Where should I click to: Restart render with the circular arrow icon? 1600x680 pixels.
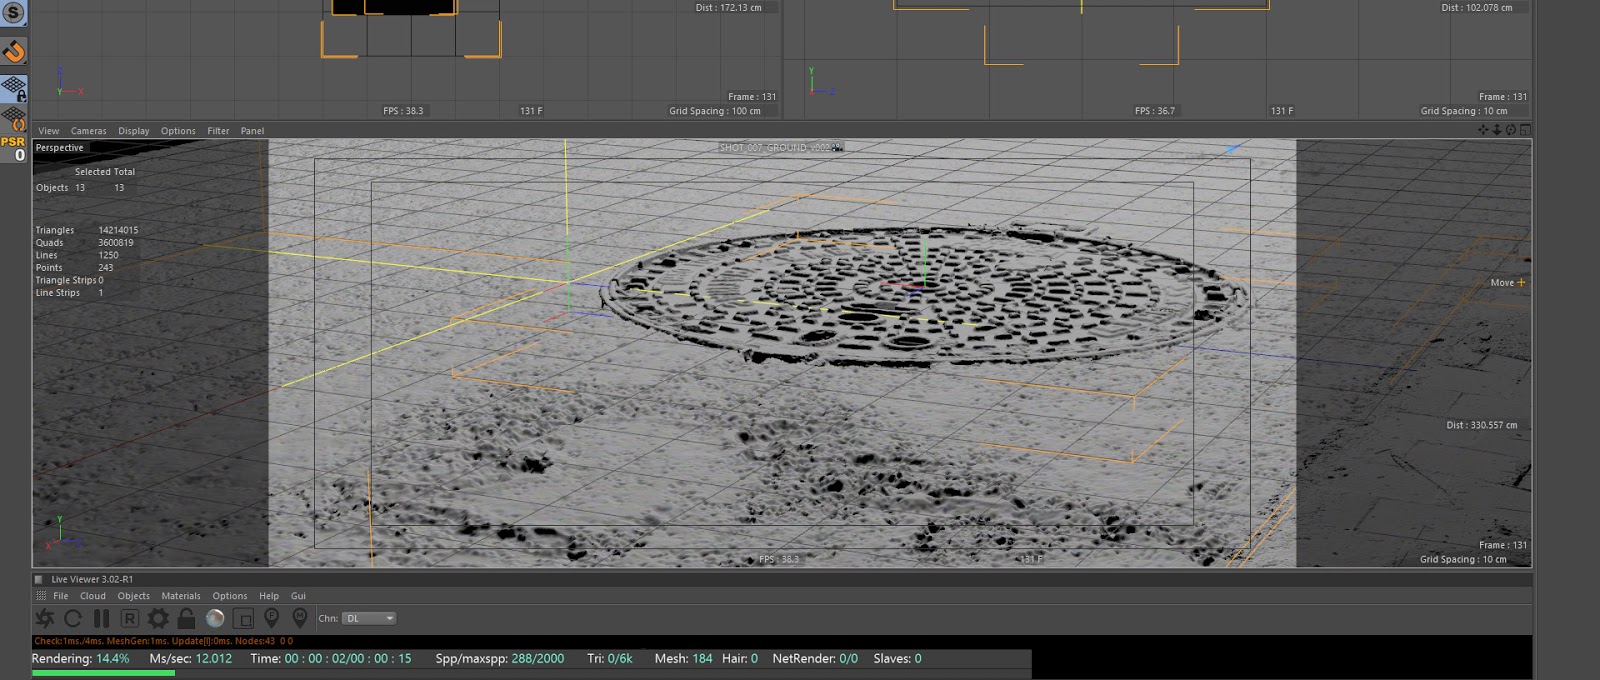[x=73, y=619]
